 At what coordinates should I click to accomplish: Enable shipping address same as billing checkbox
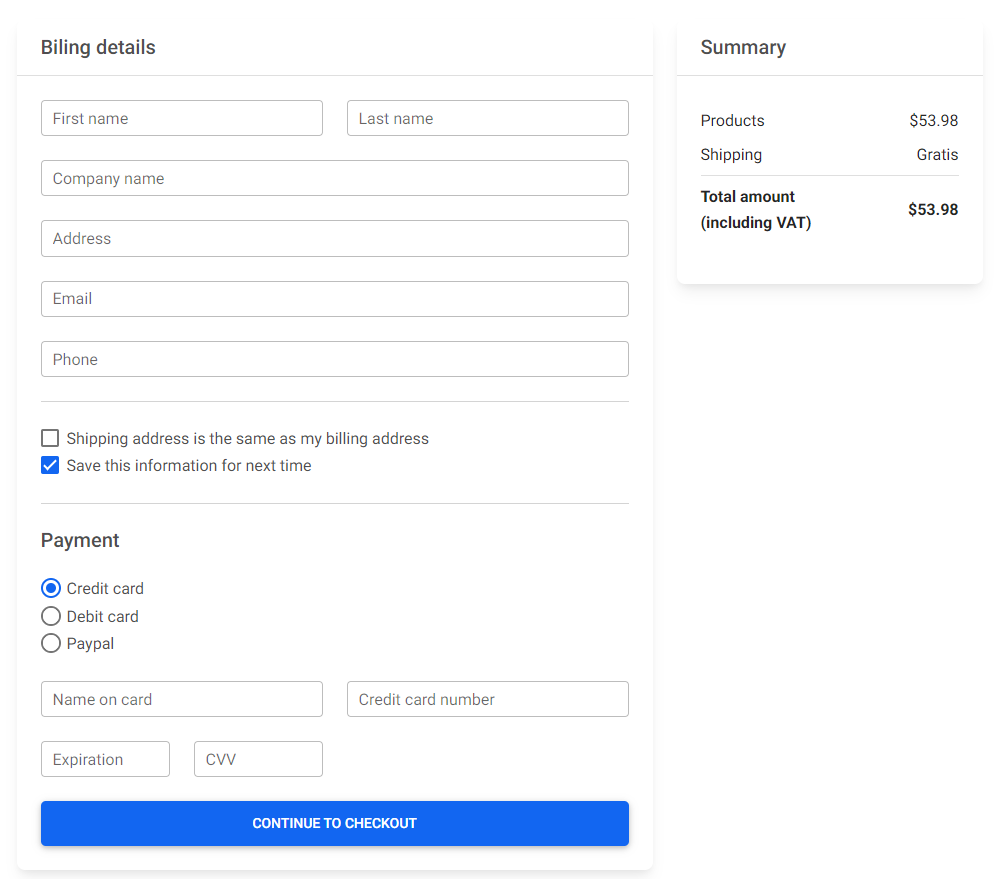pyautogui.click(x=50, y=438)
